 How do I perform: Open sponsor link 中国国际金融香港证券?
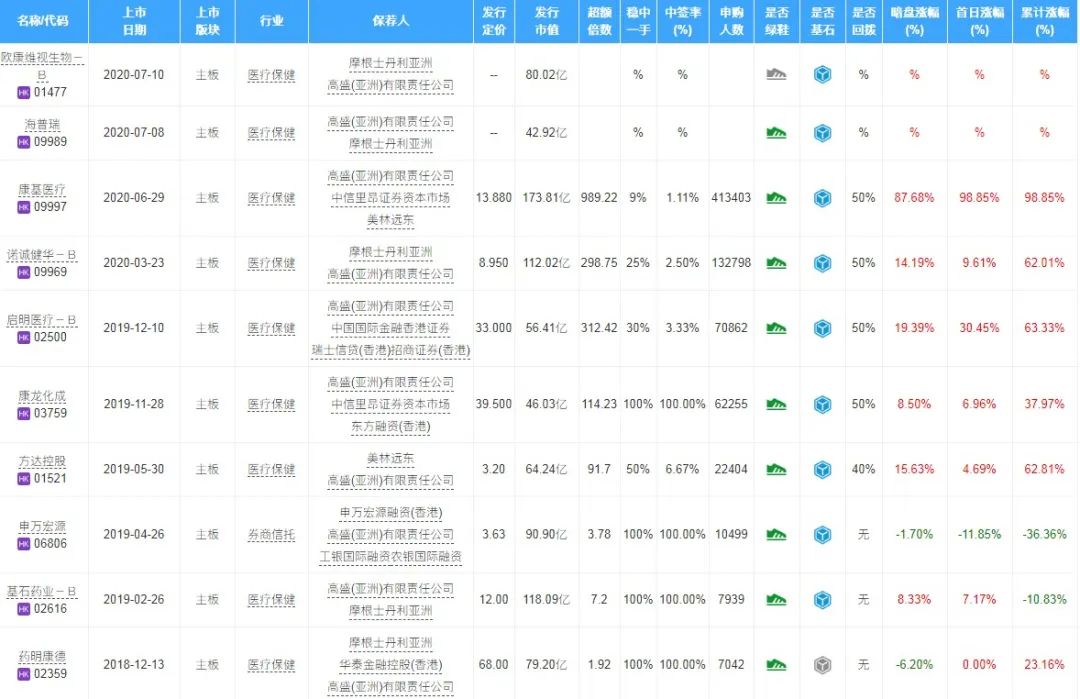391,328
